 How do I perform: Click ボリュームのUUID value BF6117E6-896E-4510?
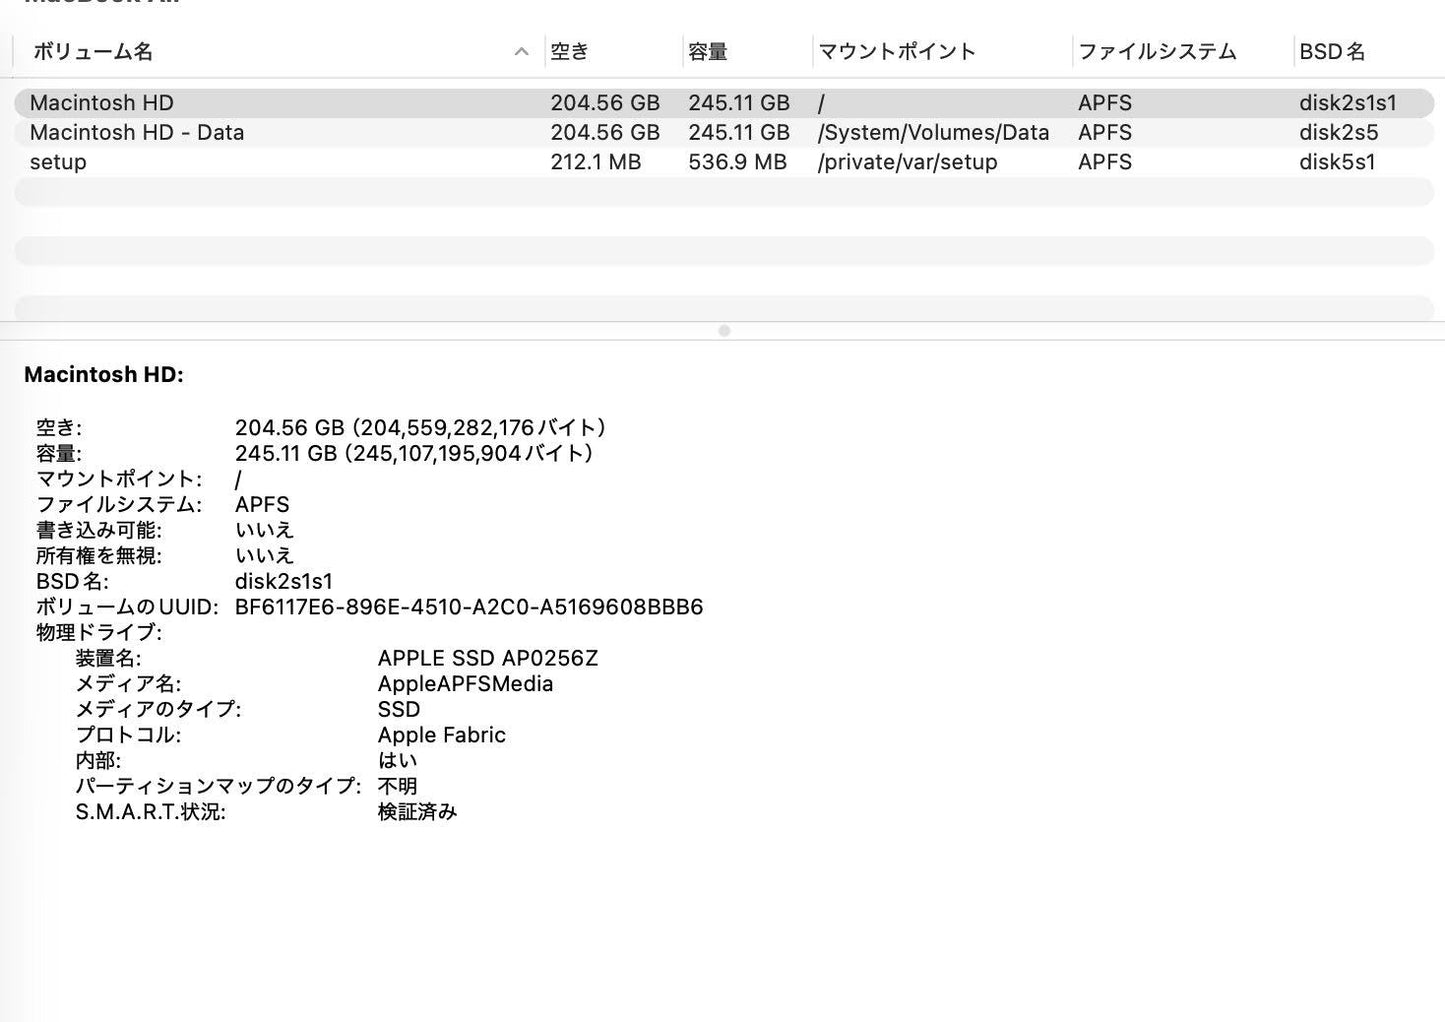469,607
